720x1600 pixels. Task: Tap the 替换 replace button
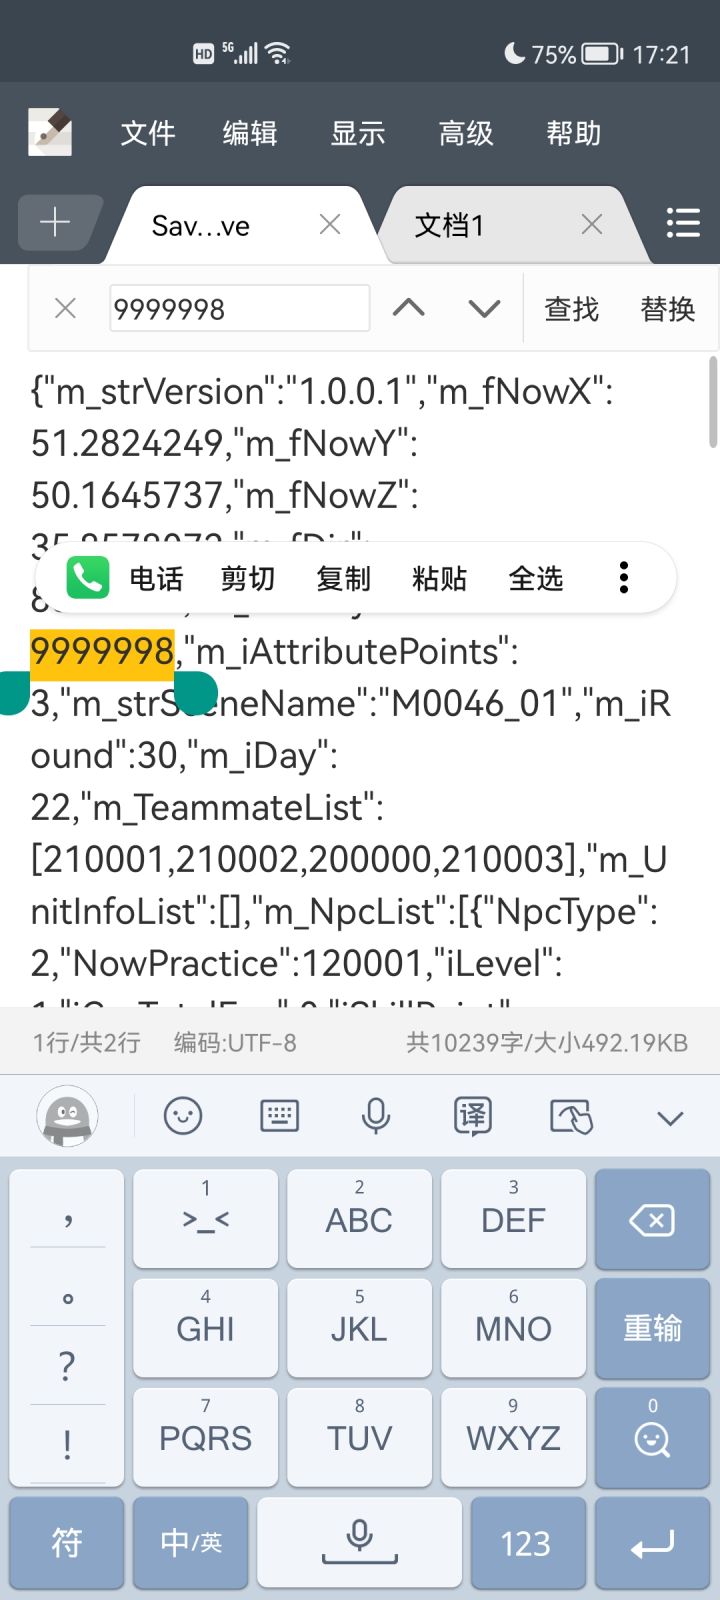point(668,309)
